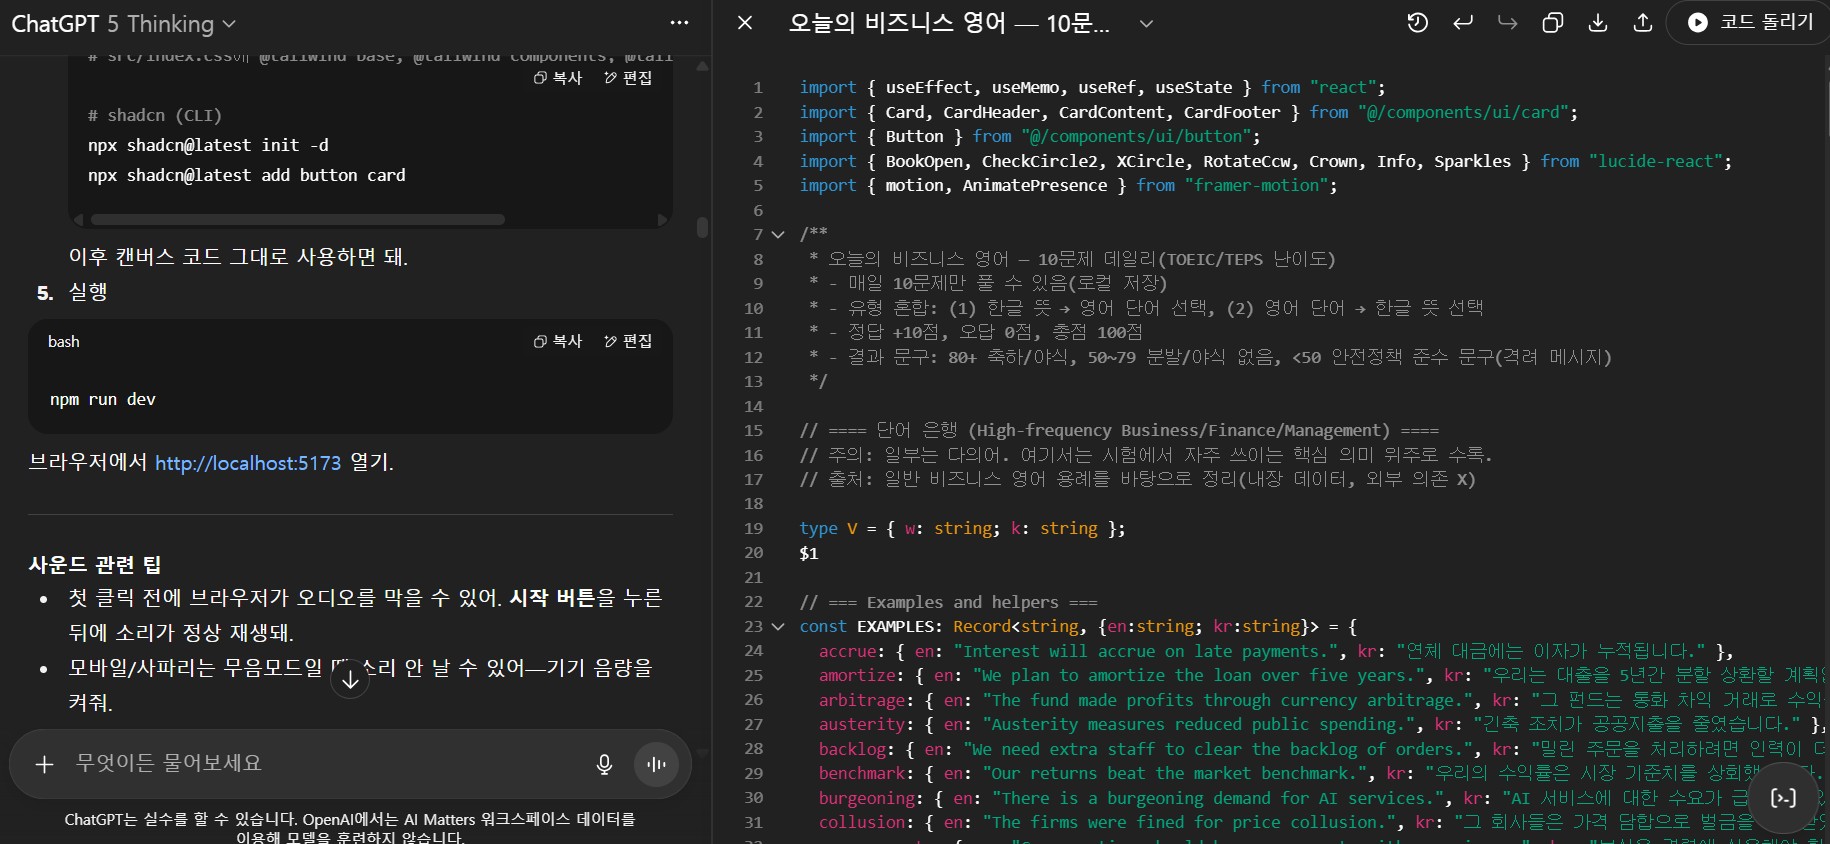The image size is (1830, 844).
Task: Click 'npx shadcn@latest init -d' command line
Action: [208, 145]
